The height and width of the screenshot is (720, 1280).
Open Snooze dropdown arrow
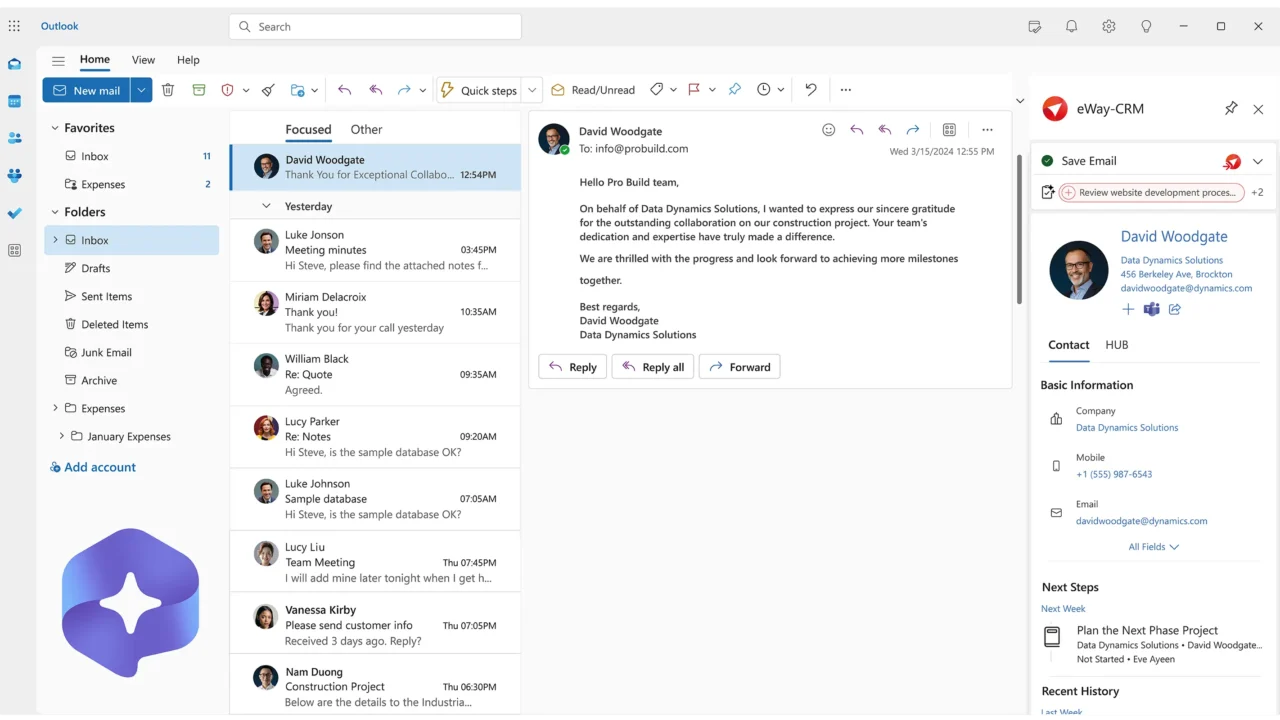pyautogui.click(x=781, y=90)
